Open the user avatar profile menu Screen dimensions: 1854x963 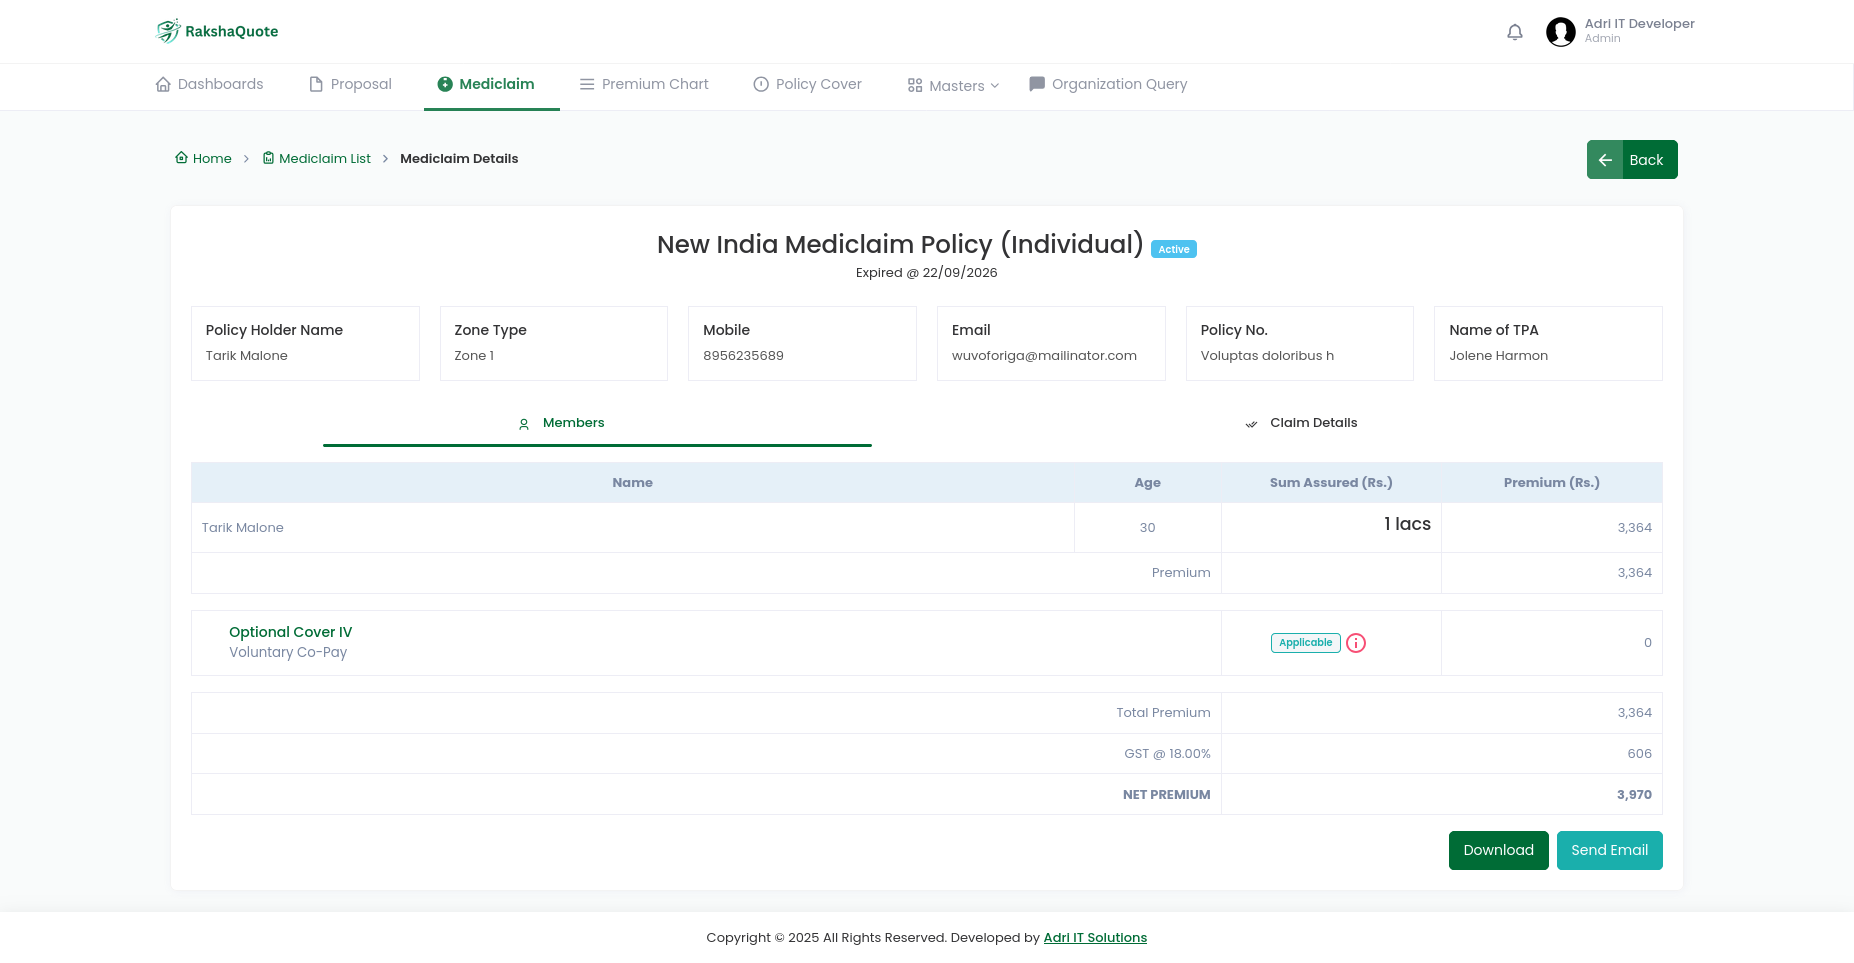1561,32
